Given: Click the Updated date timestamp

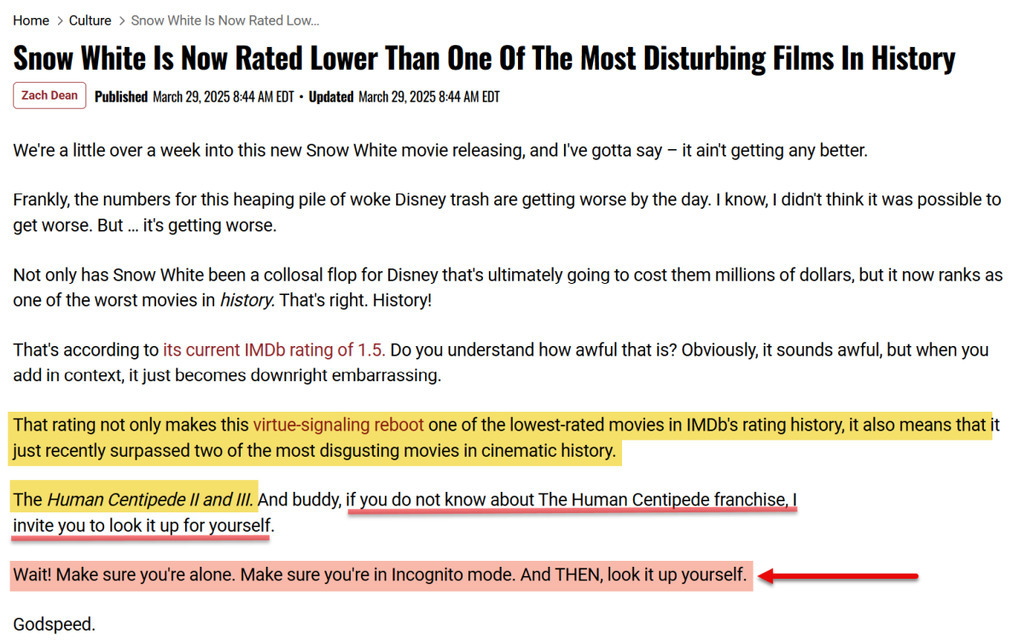Looking at the screenshot, I should point(428,97).
